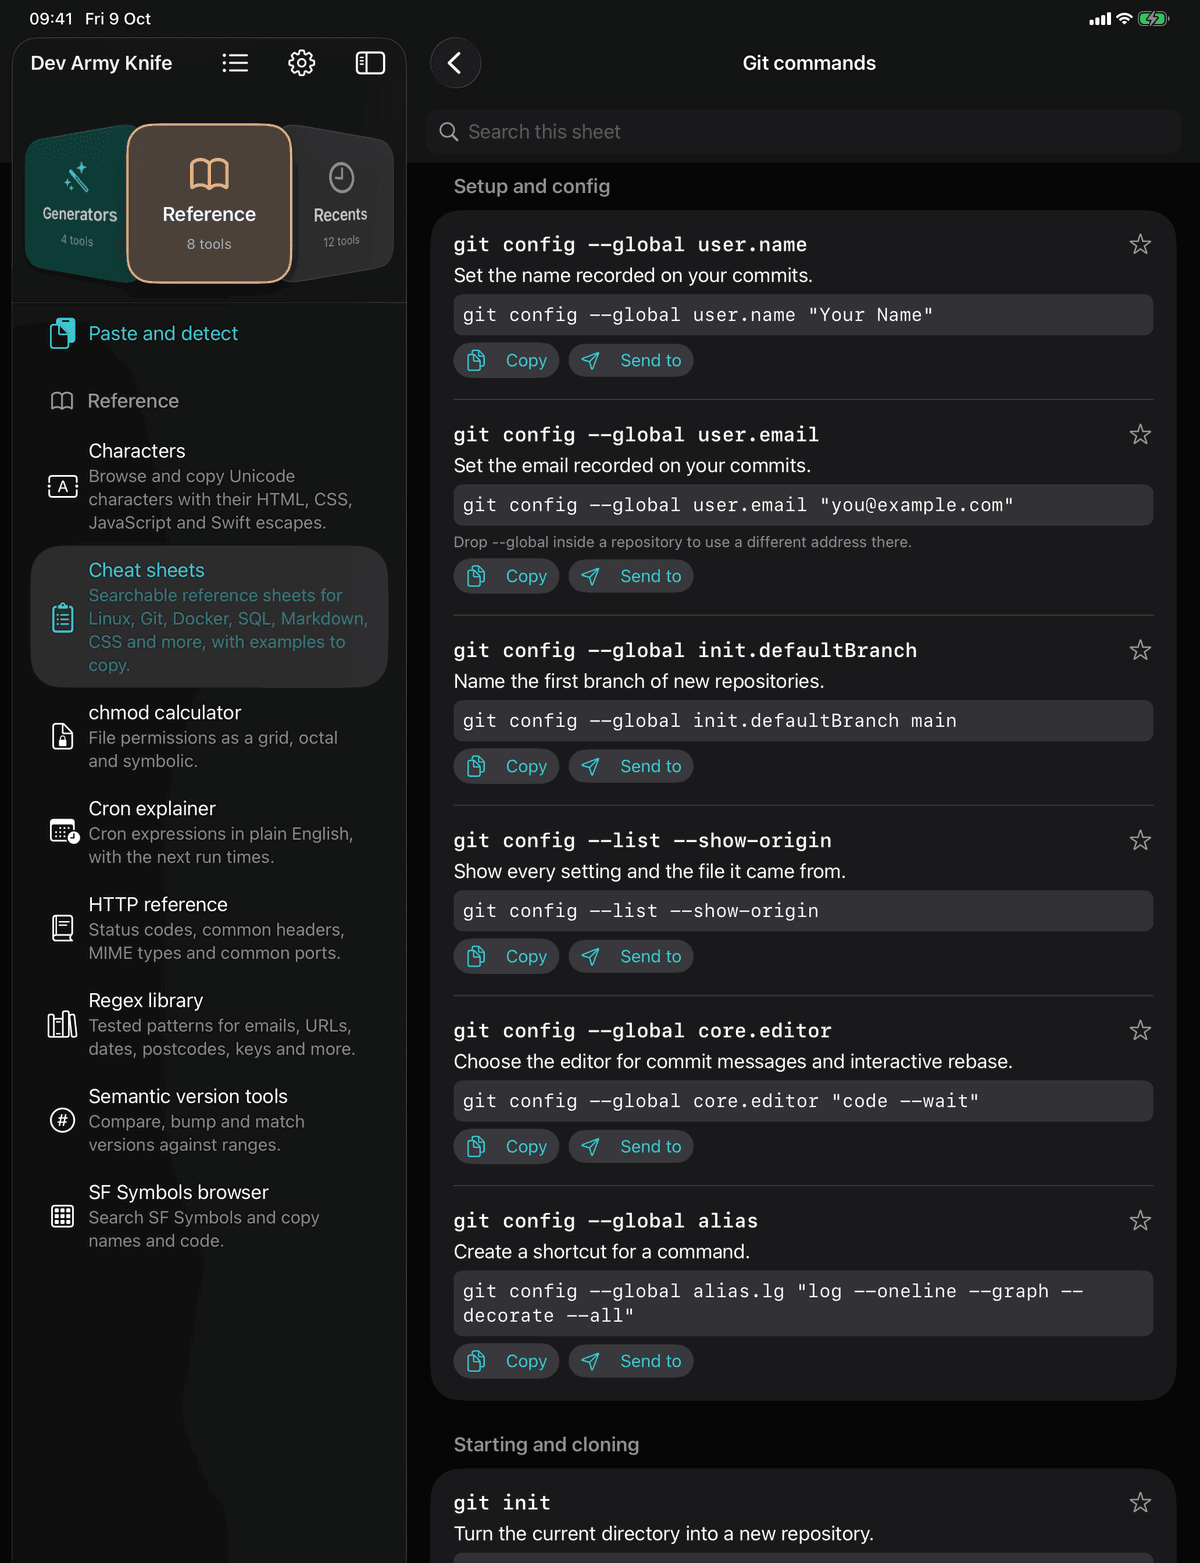Viewport: 1200px width, 1563px height.
Task: Click code box with "code --wait"
Action: pos(803,1101)
